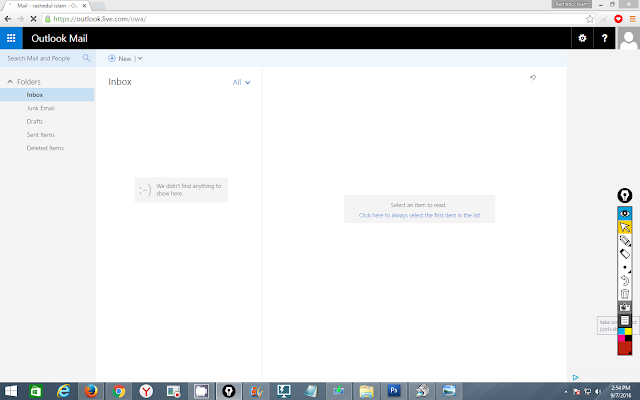
Task: Open the taskbar clock and date
Action: (621, 391)
